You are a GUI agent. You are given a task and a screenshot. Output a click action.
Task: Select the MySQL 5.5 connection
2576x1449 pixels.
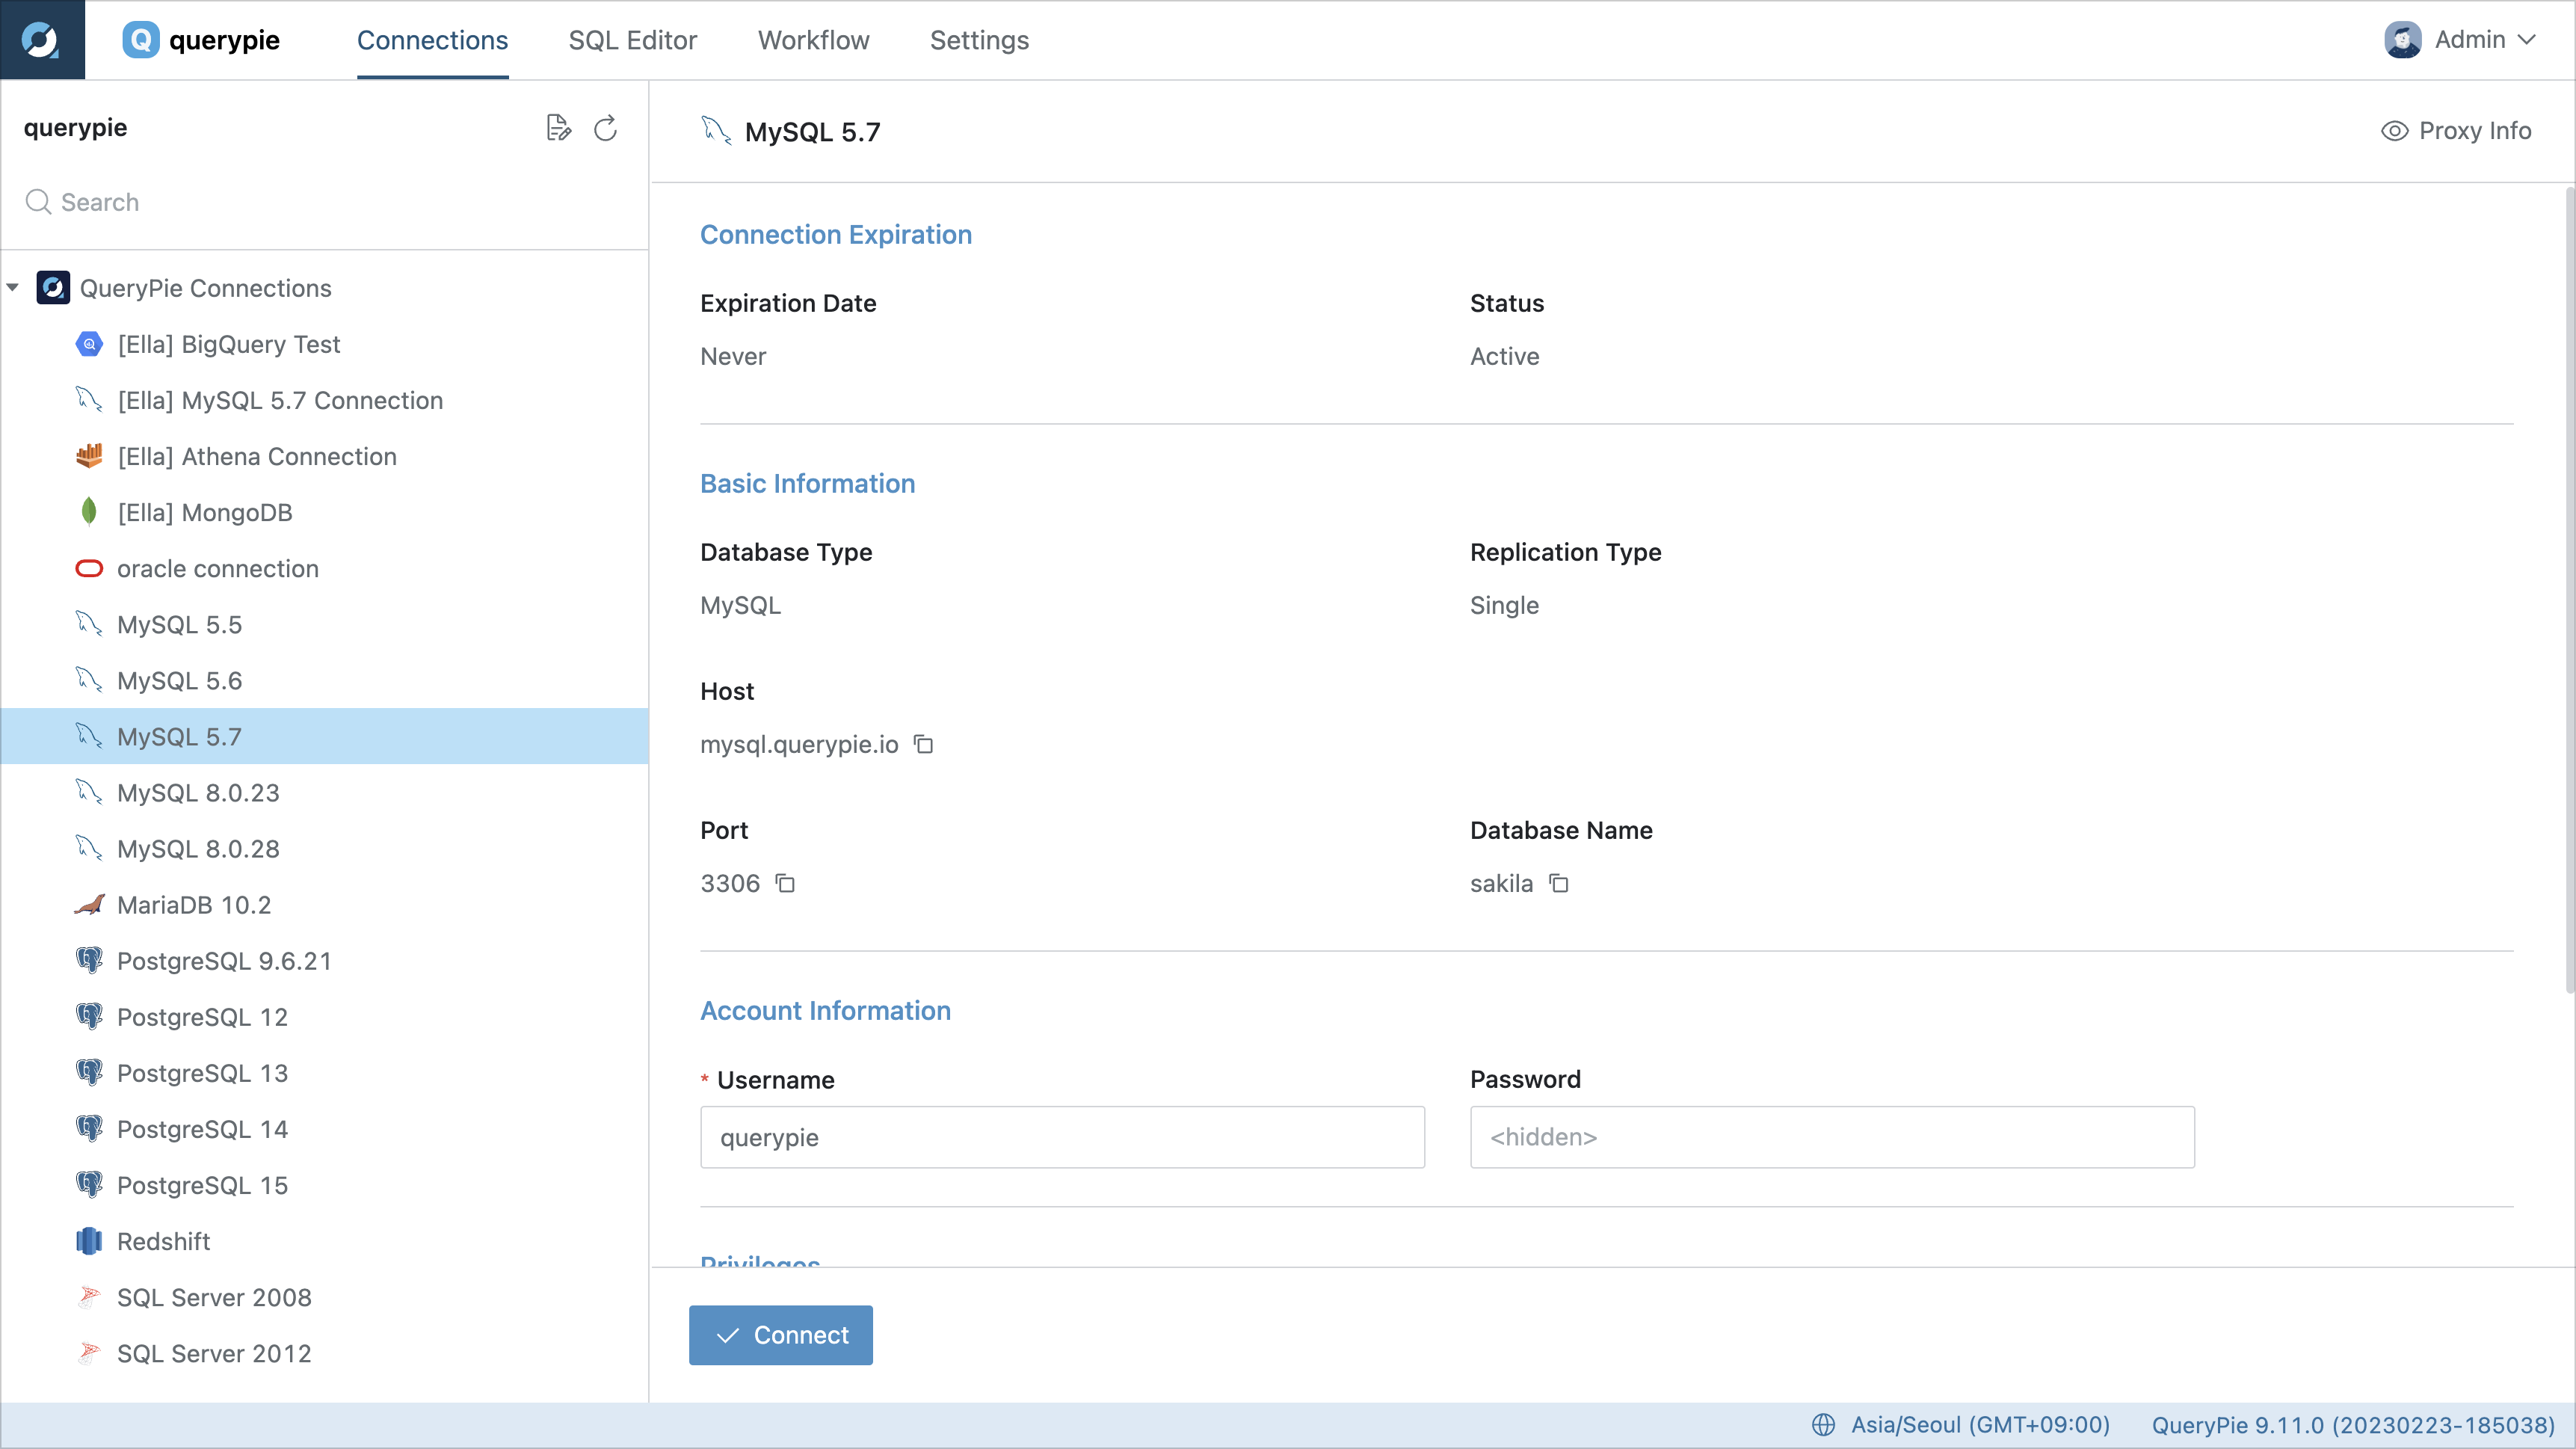coord(179,624)
